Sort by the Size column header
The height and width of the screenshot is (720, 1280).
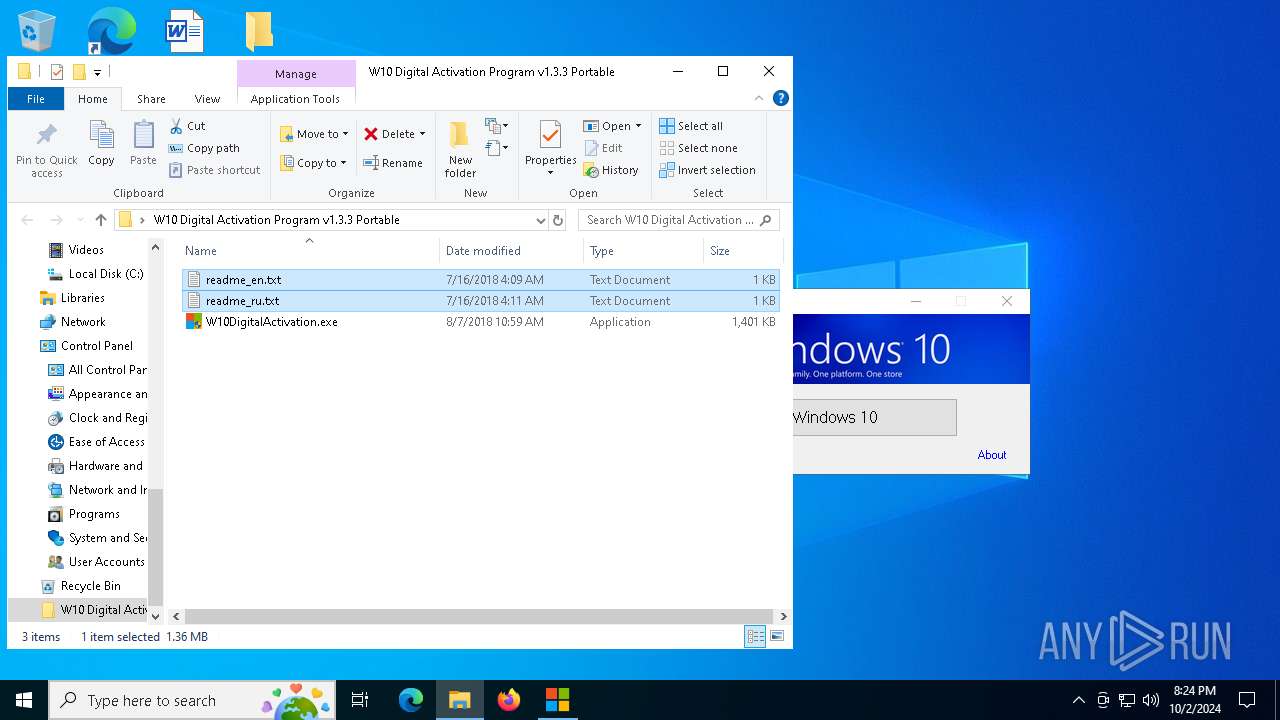pyautogui.click(x=742, y=251)
